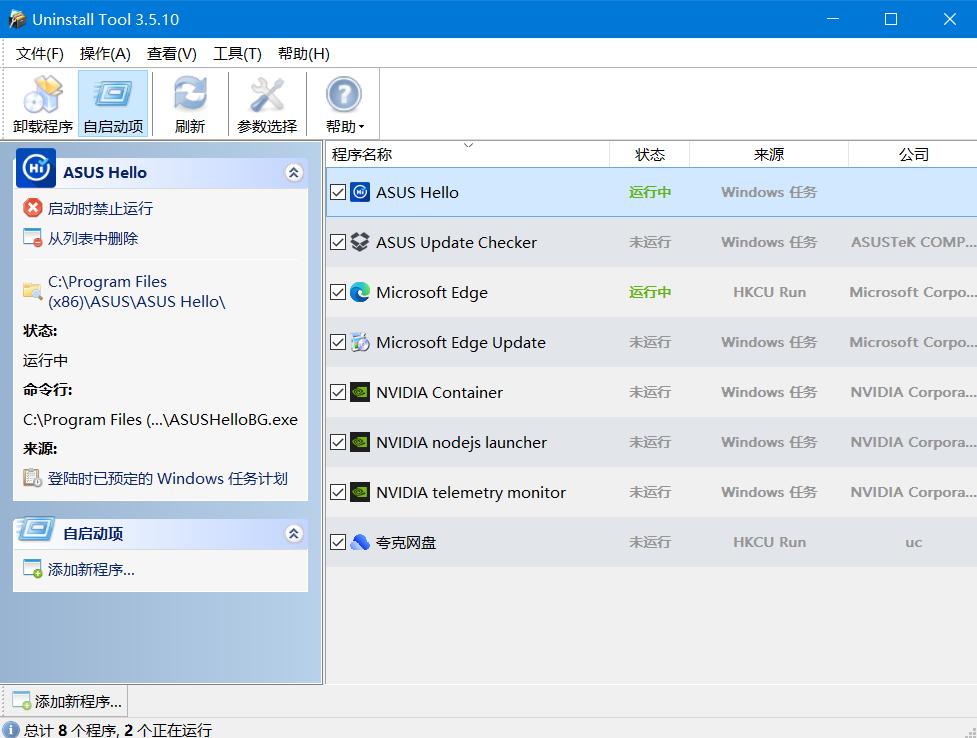Open the 查看(V) menu

(x=169, y=53)
